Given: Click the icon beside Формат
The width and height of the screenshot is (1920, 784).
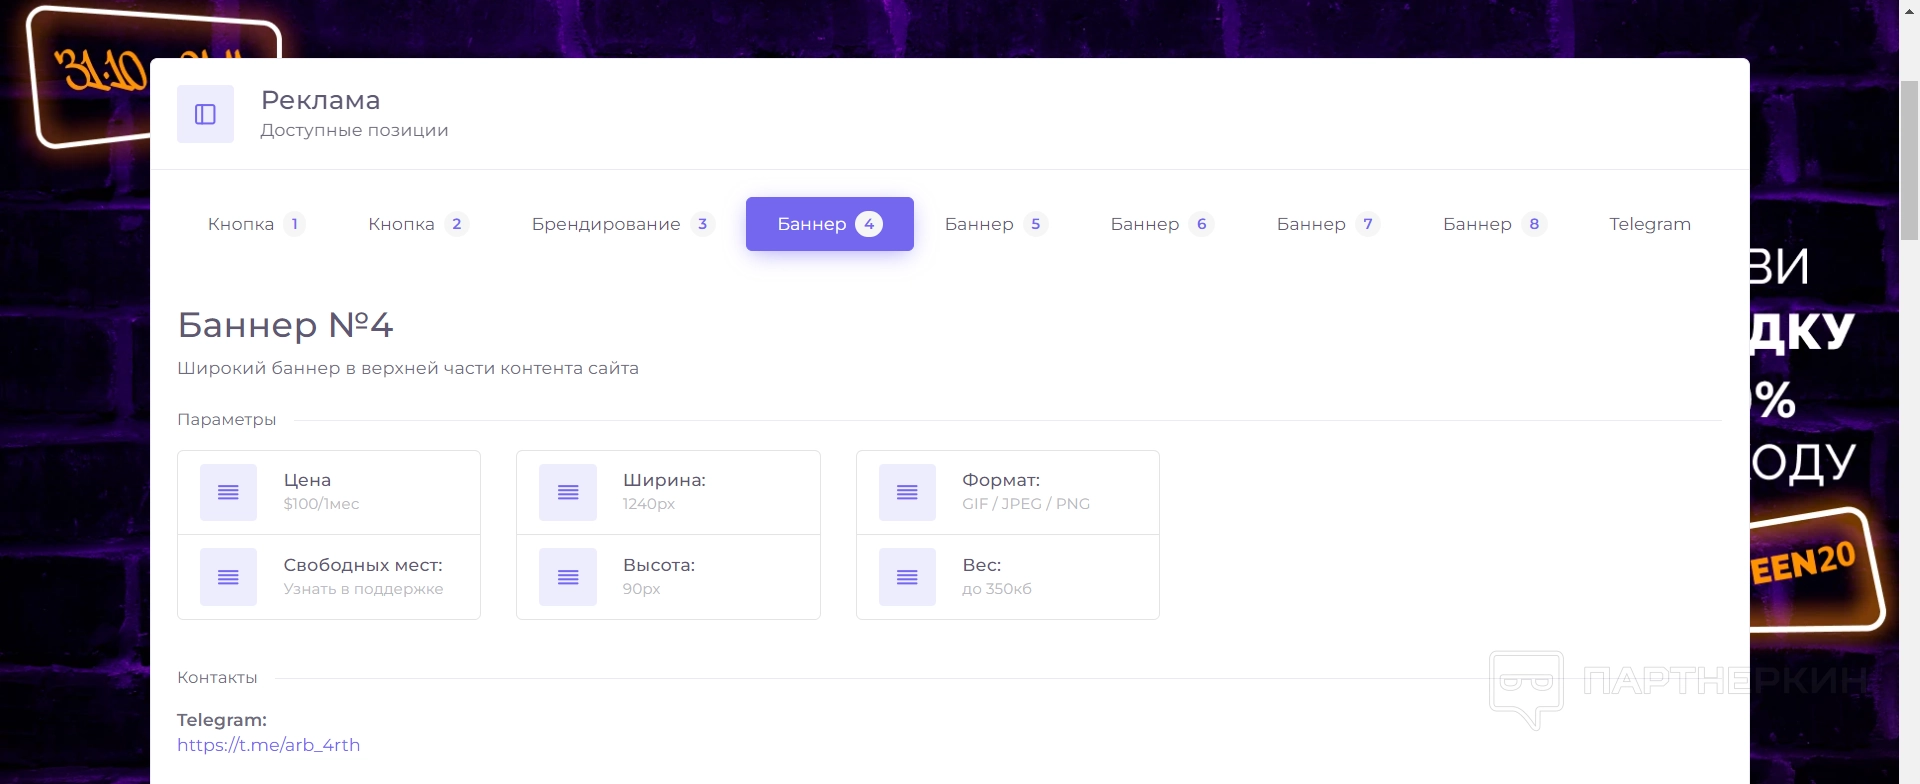Looking at the screenshot, I should click(907, 492).
